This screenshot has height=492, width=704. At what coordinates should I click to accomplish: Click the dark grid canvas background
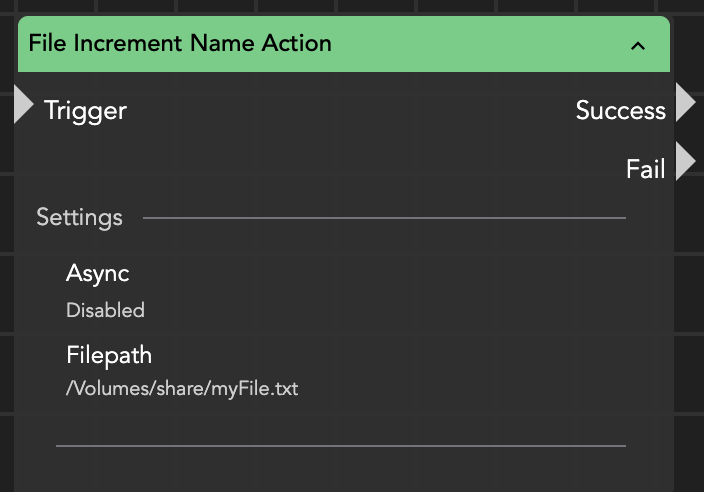[690, 300]
